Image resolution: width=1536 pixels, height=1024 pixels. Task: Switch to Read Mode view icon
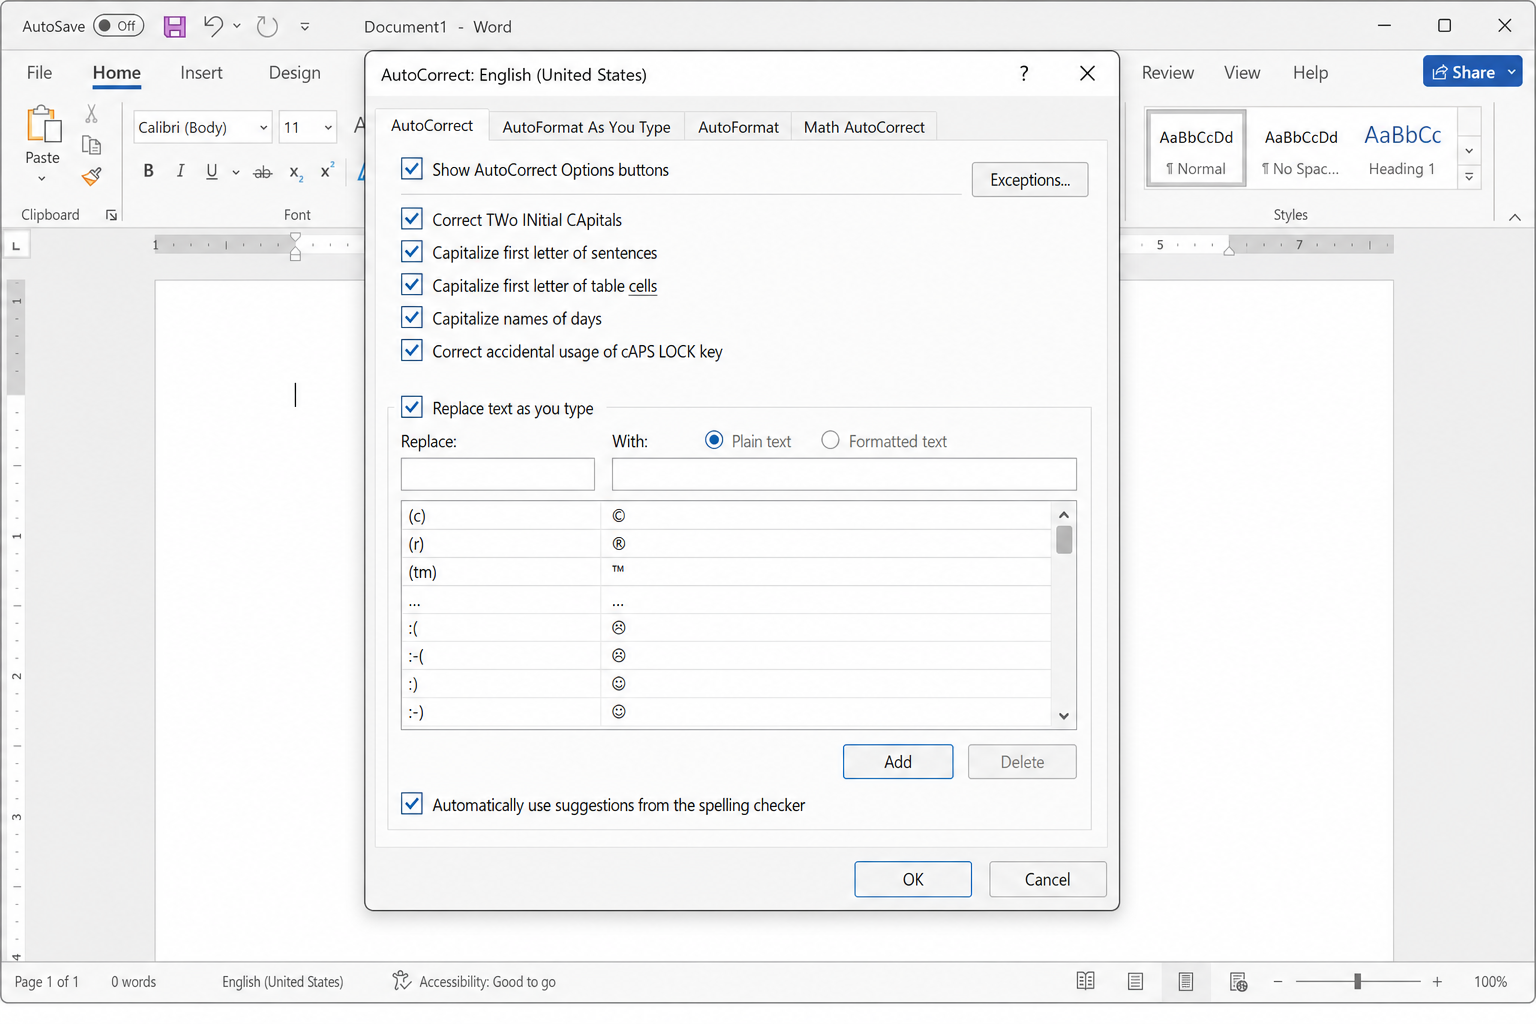pos(1085,982)
